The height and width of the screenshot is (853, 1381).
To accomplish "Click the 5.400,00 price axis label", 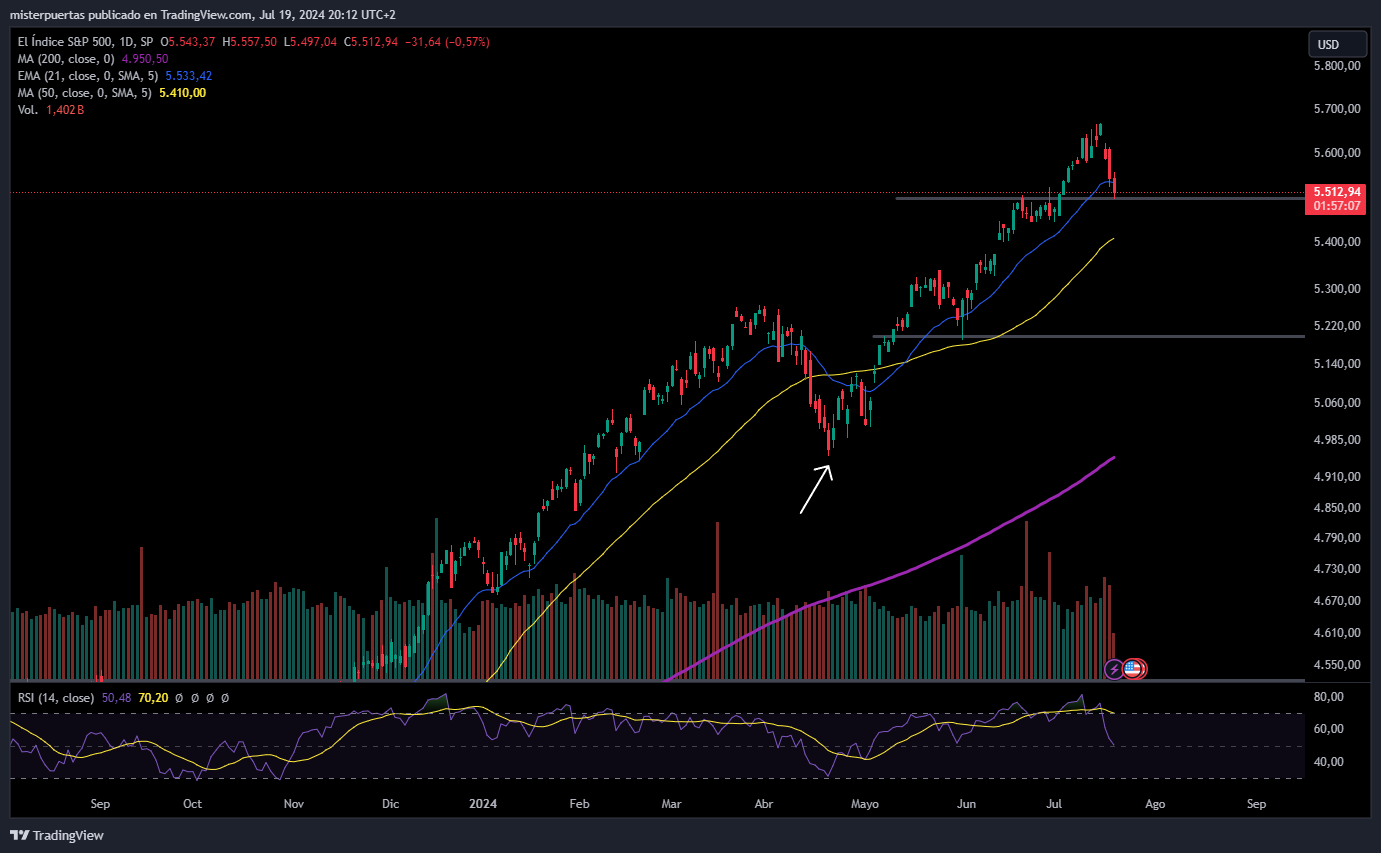I will pos(1337,242).
